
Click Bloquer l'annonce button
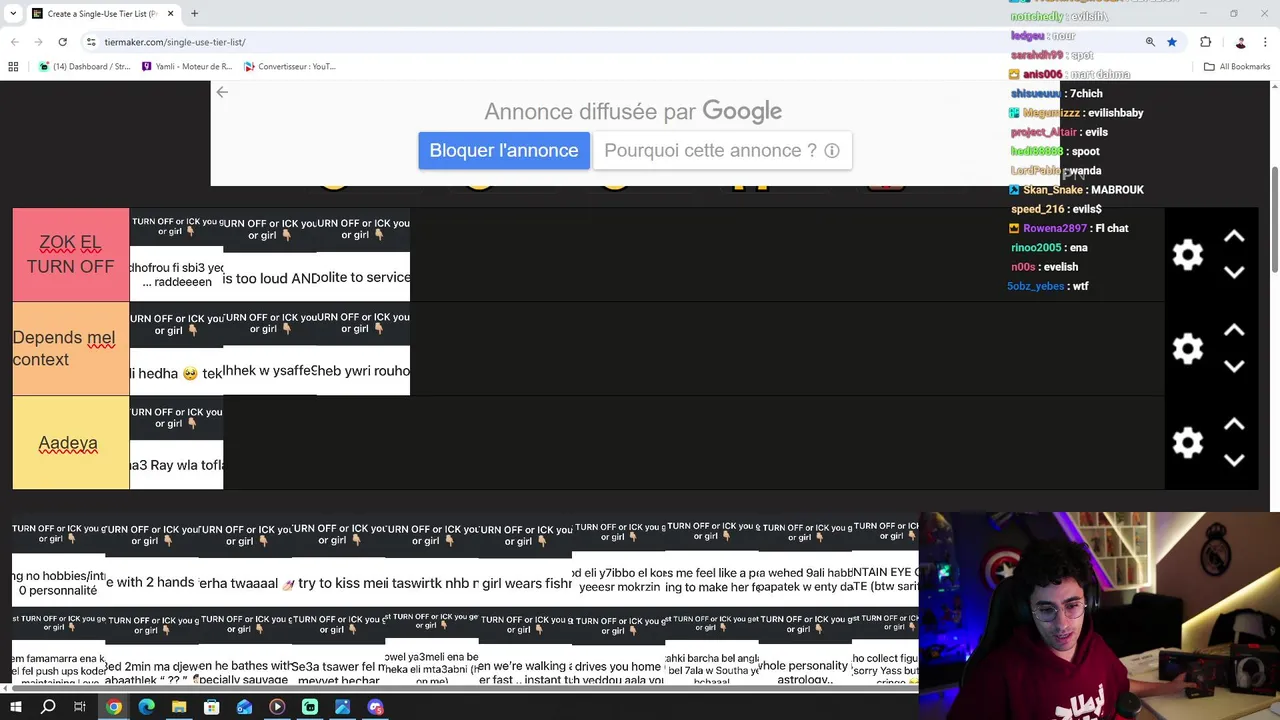[504, 150]
